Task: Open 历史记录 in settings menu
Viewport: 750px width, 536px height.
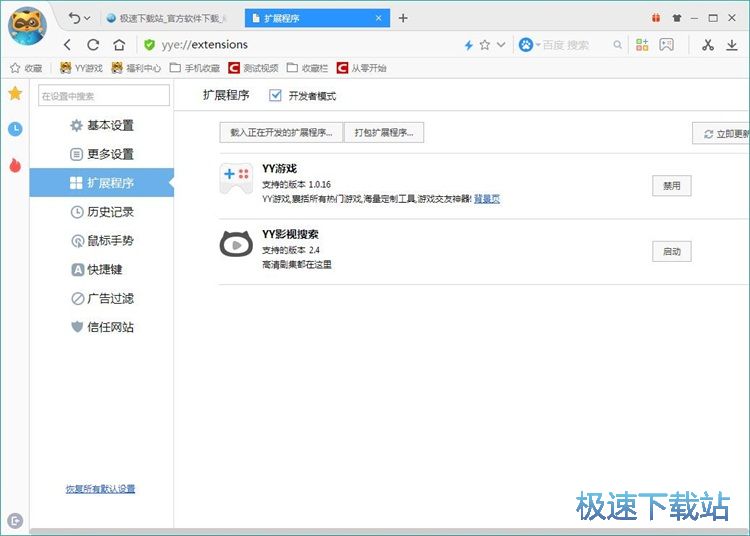Action: (x=102, y=212)
